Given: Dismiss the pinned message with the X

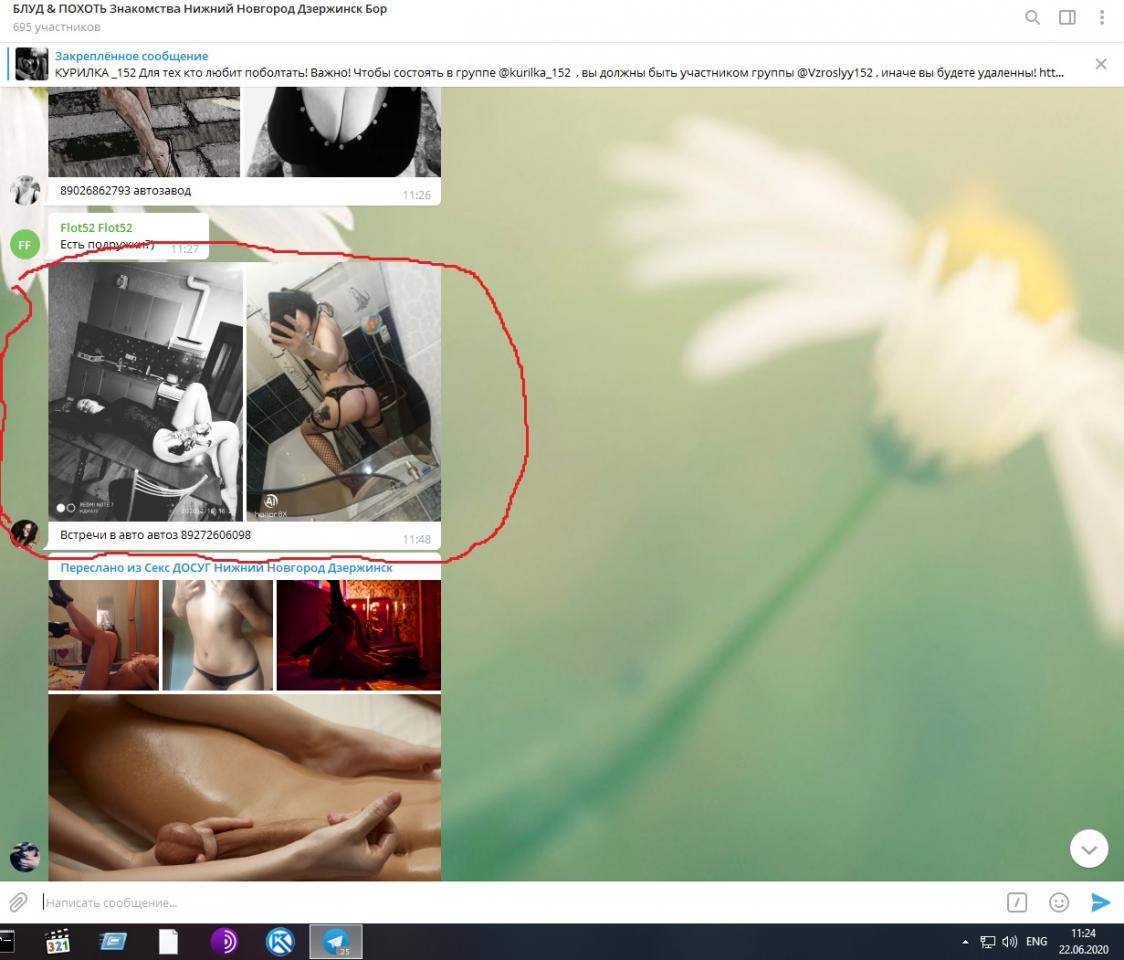Looking at the screenshot, I should point(1101,64).
